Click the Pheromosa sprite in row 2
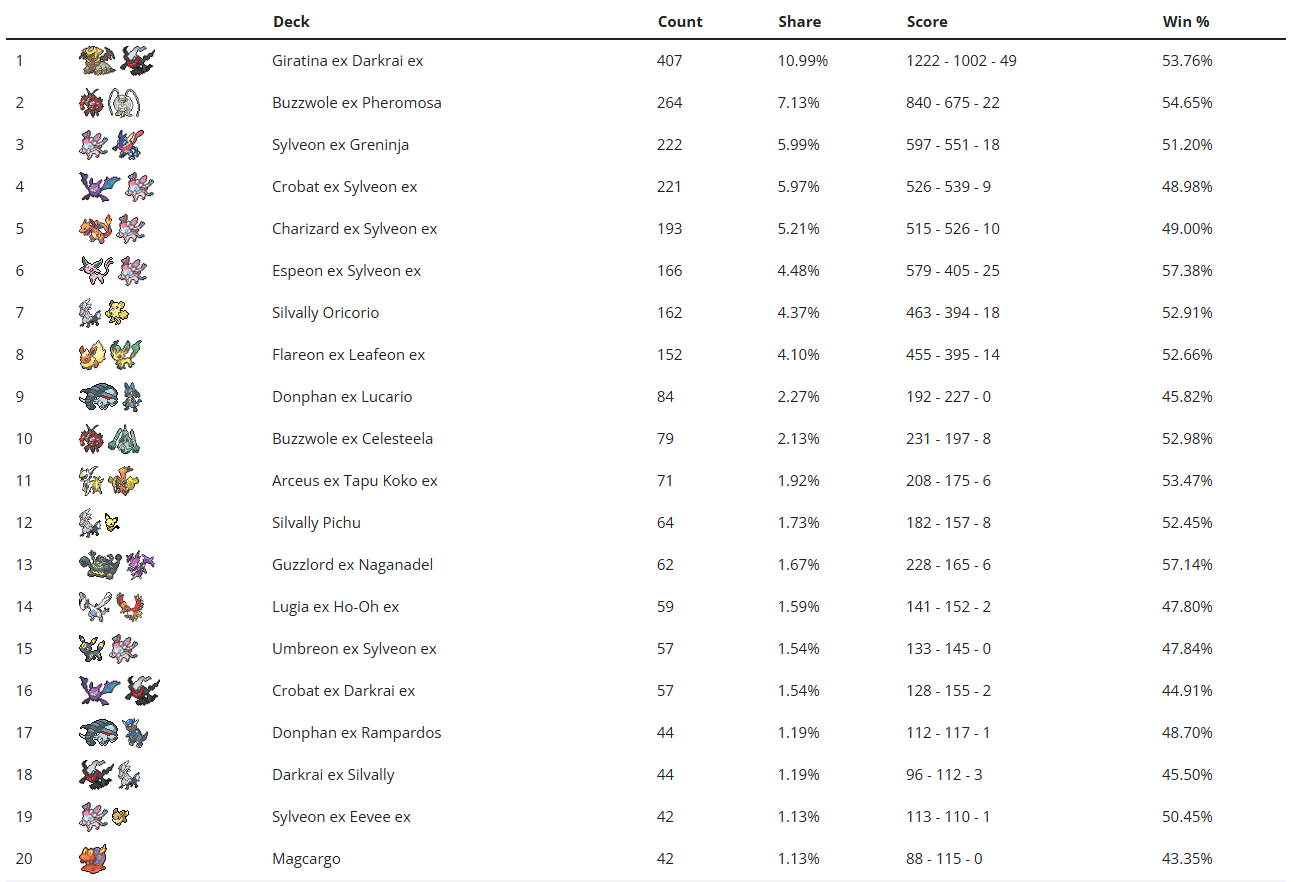Screen dimensions: 1298x882 pyautogui.click(x=125, y=103)
